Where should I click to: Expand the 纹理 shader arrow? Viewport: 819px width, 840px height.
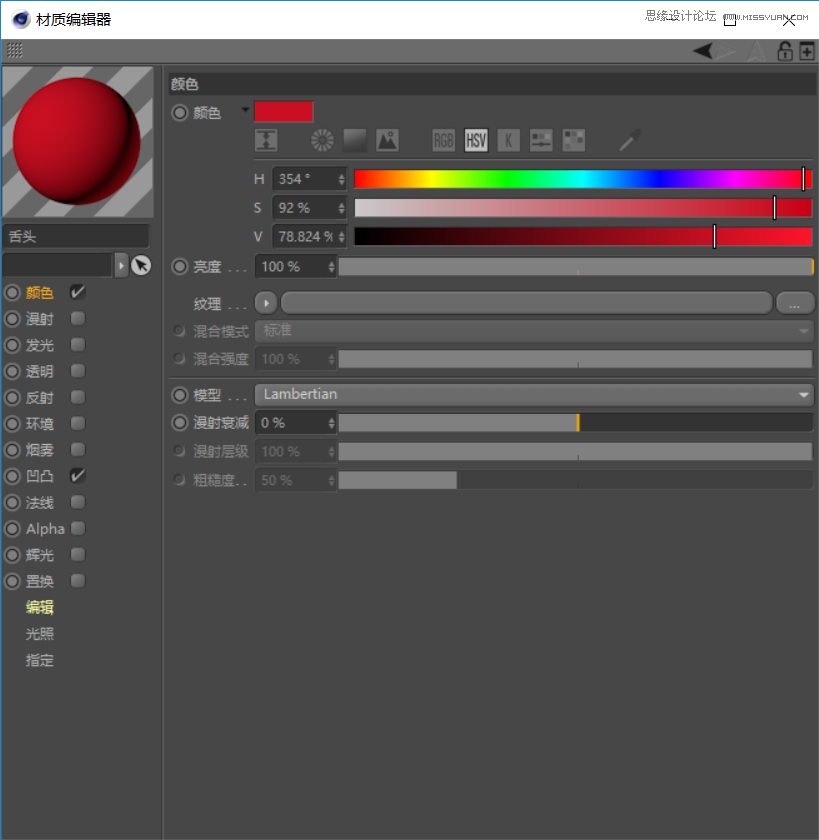(x=265, y=302)
